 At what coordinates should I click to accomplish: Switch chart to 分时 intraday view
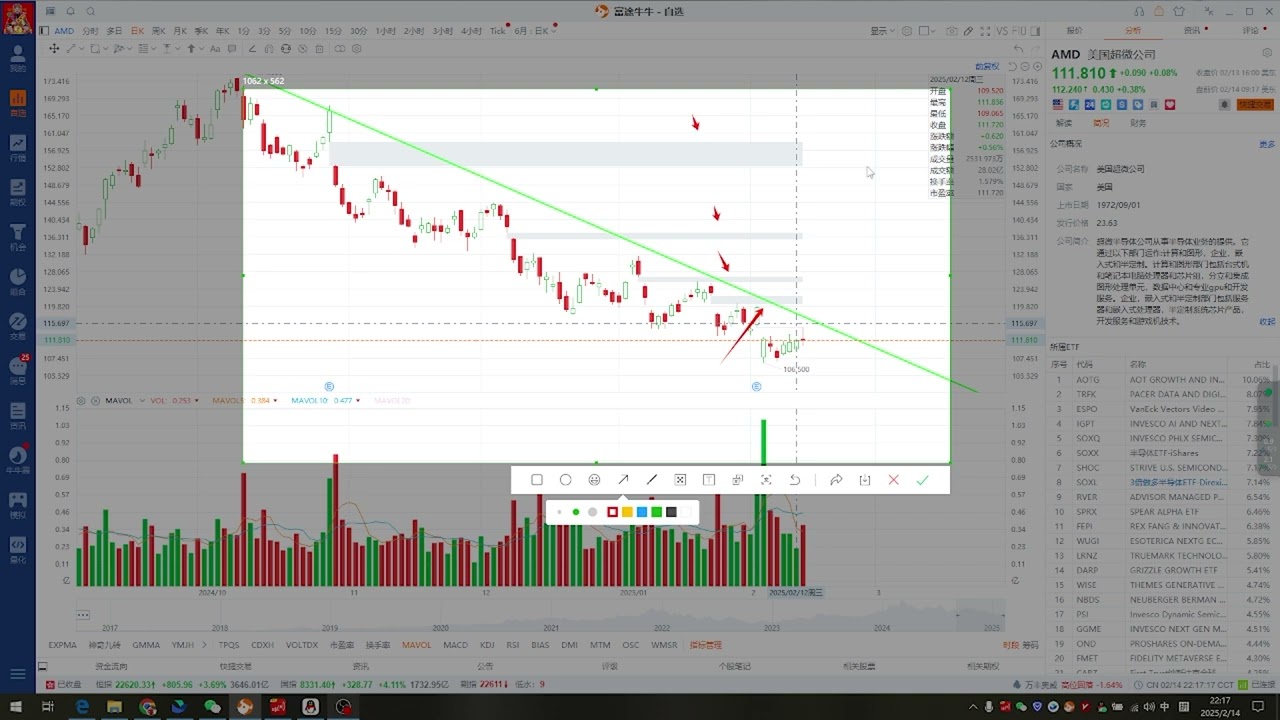point(90,31)
